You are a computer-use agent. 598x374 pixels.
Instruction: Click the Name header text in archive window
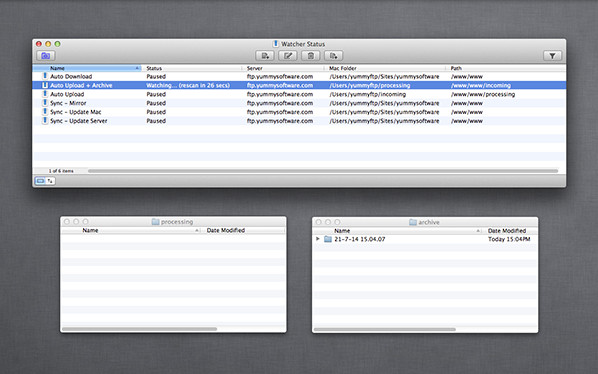click(x=342, y=231)
